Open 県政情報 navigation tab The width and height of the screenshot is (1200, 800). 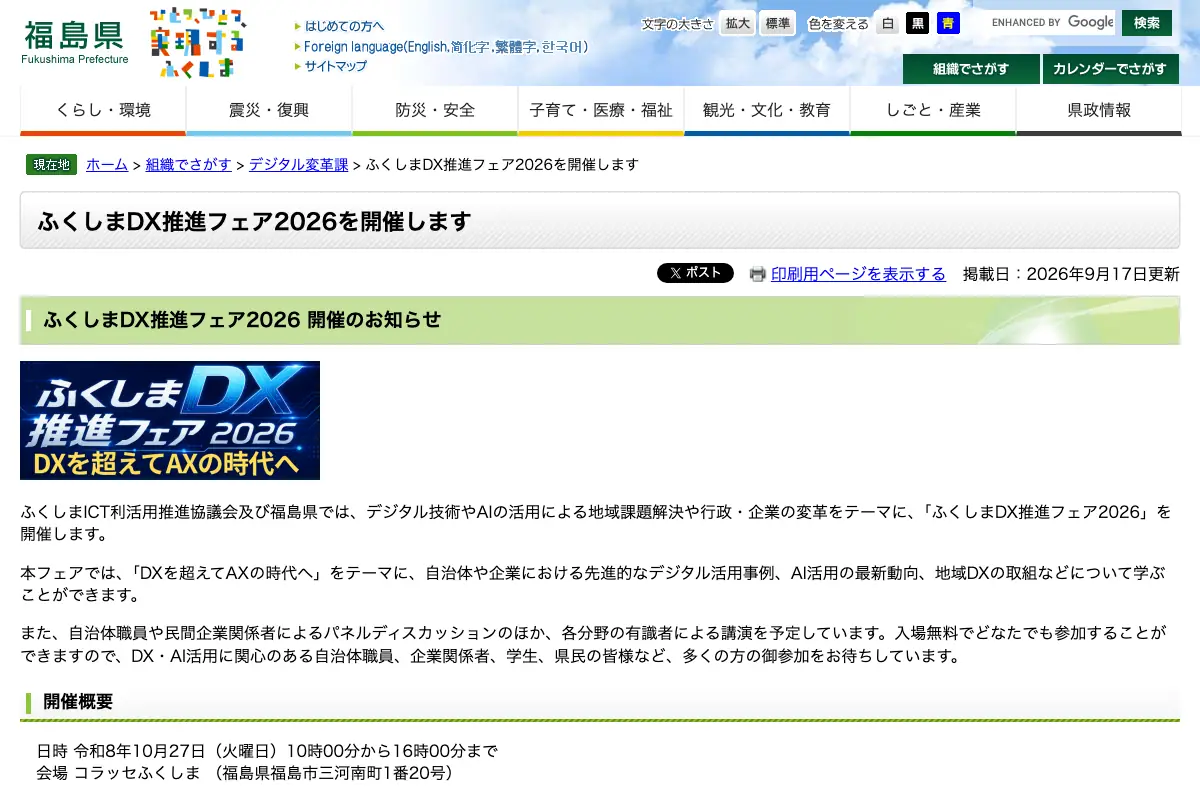[x=1099, y=110]
